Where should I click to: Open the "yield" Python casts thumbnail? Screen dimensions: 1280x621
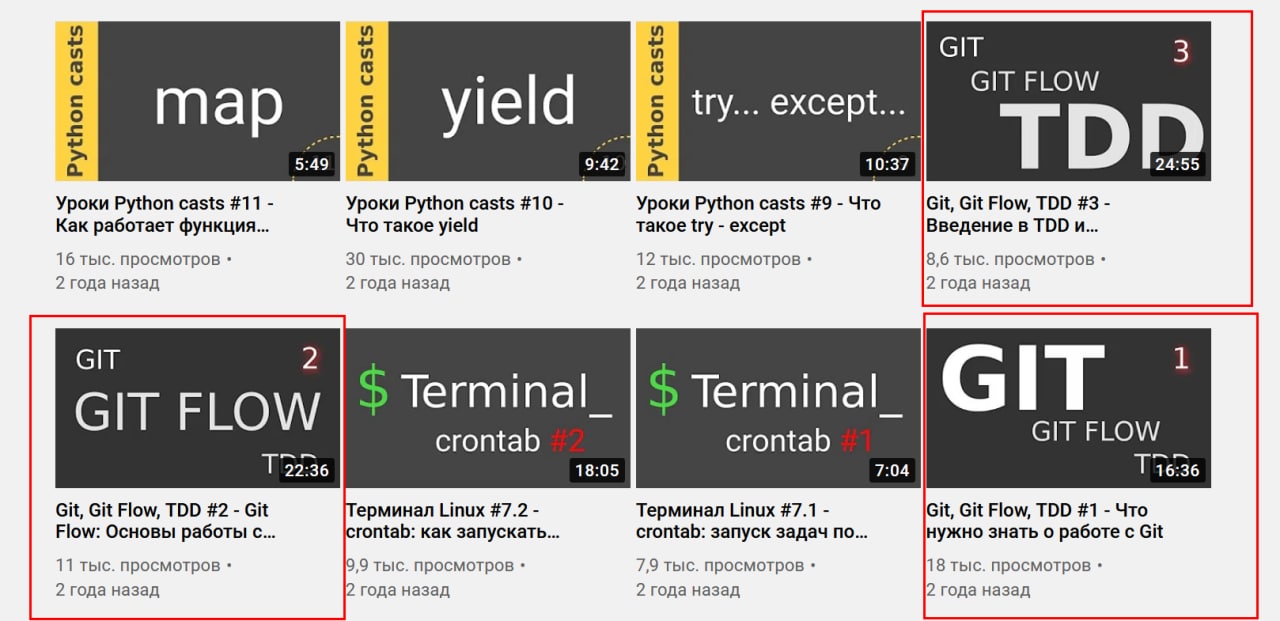487,101
